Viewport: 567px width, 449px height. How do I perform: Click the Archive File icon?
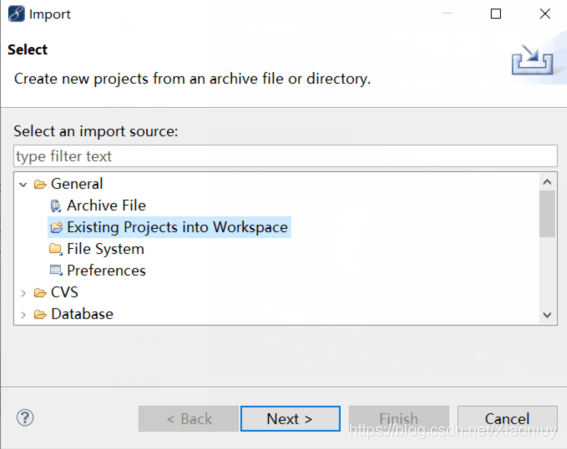coord(56,206)
